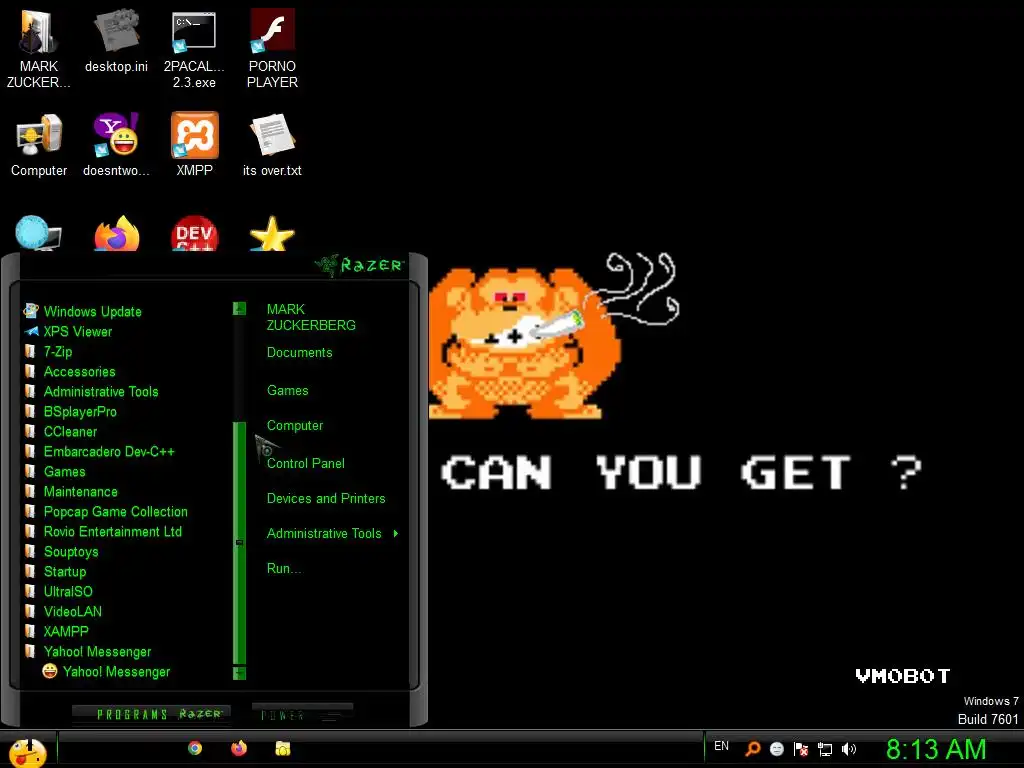Expand the CCleaner folder

click(60, 432)
